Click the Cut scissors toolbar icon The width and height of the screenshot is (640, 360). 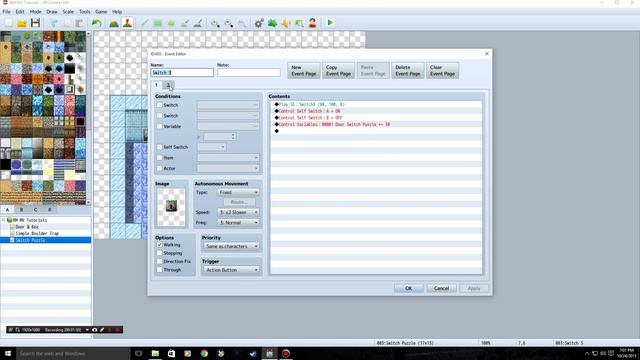[x=53, y=23]
